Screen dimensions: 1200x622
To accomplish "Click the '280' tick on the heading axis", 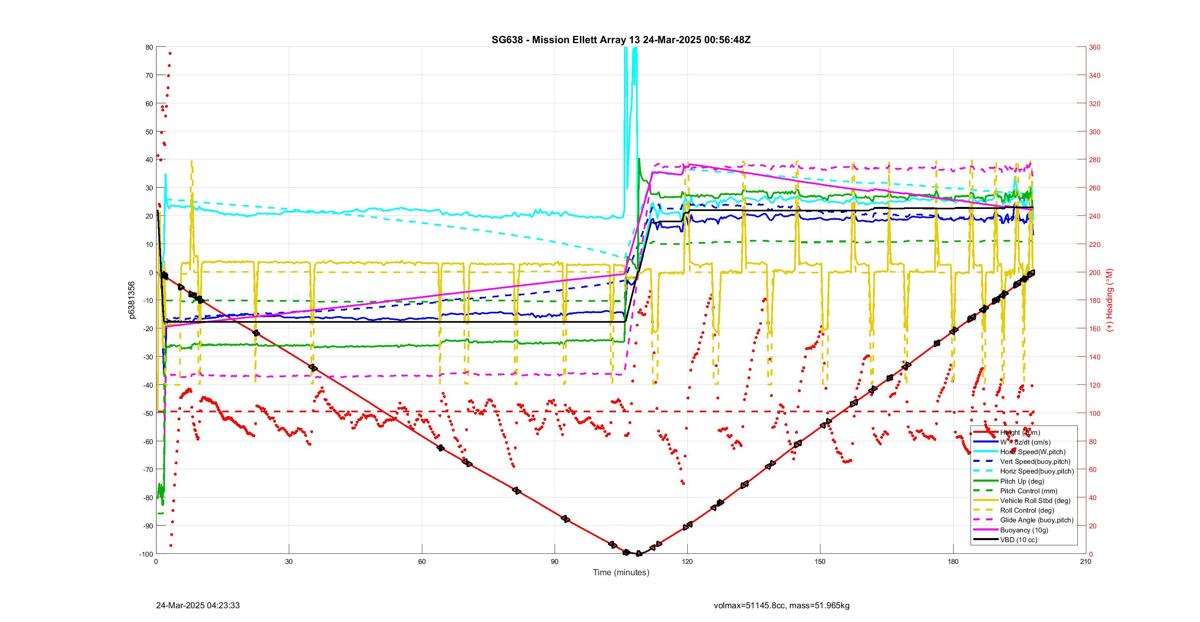I will click(1095, 160).
